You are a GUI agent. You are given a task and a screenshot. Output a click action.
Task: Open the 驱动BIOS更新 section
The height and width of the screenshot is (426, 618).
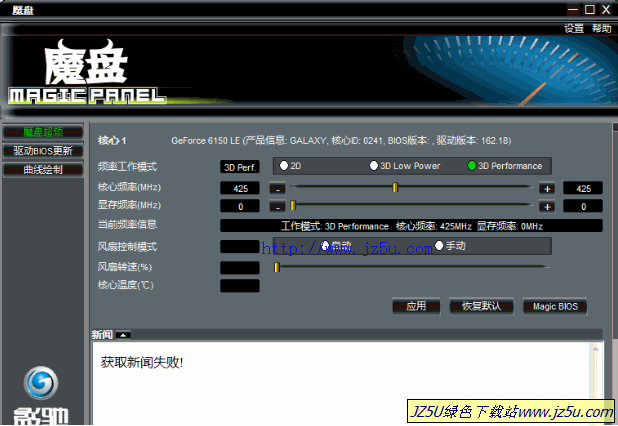43,151
